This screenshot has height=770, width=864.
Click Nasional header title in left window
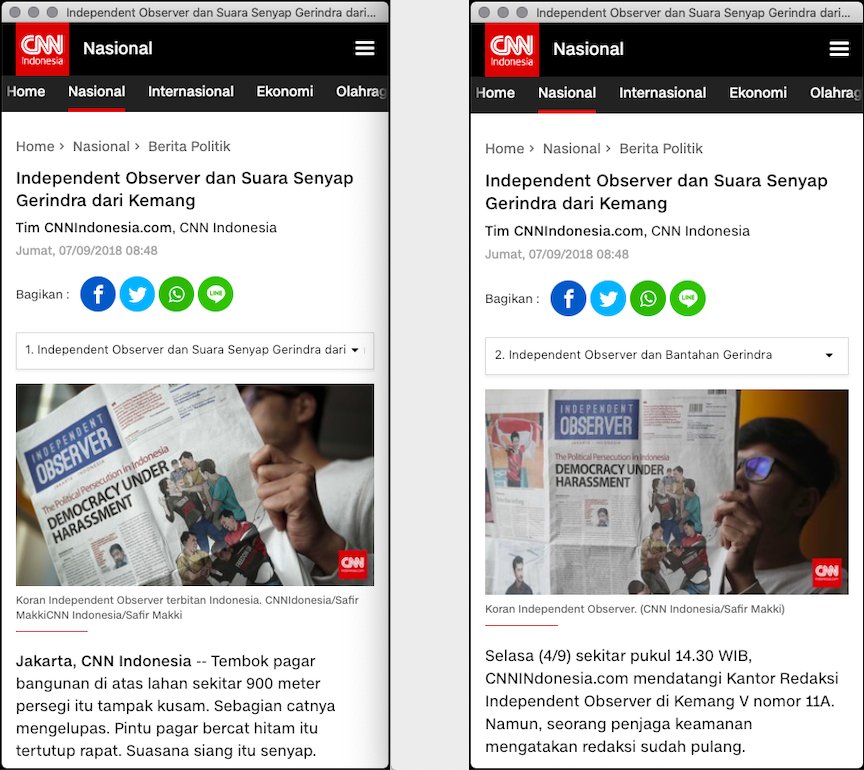[x=117, y=49]
